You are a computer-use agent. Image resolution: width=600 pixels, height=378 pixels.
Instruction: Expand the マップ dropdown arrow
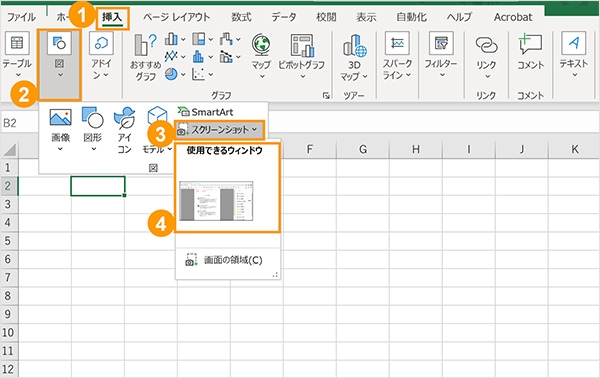[x=262, y=77]
